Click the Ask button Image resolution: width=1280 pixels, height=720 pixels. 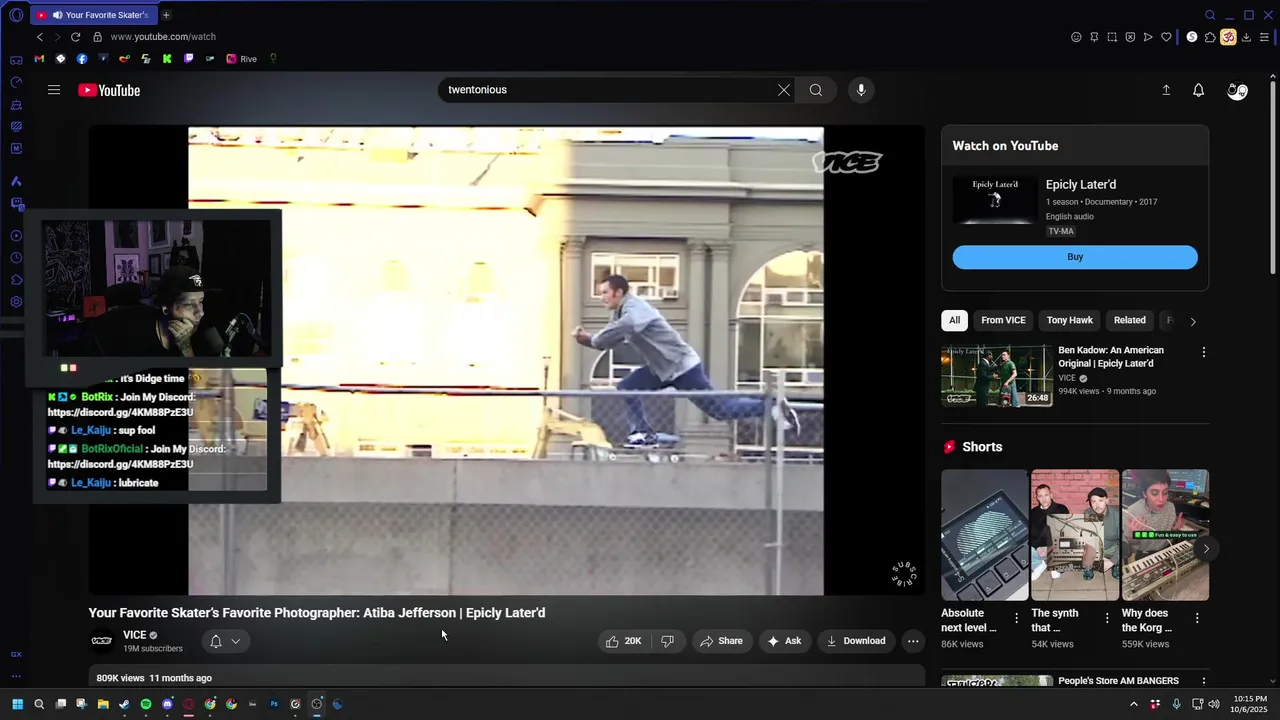click(x=784, y=641)
